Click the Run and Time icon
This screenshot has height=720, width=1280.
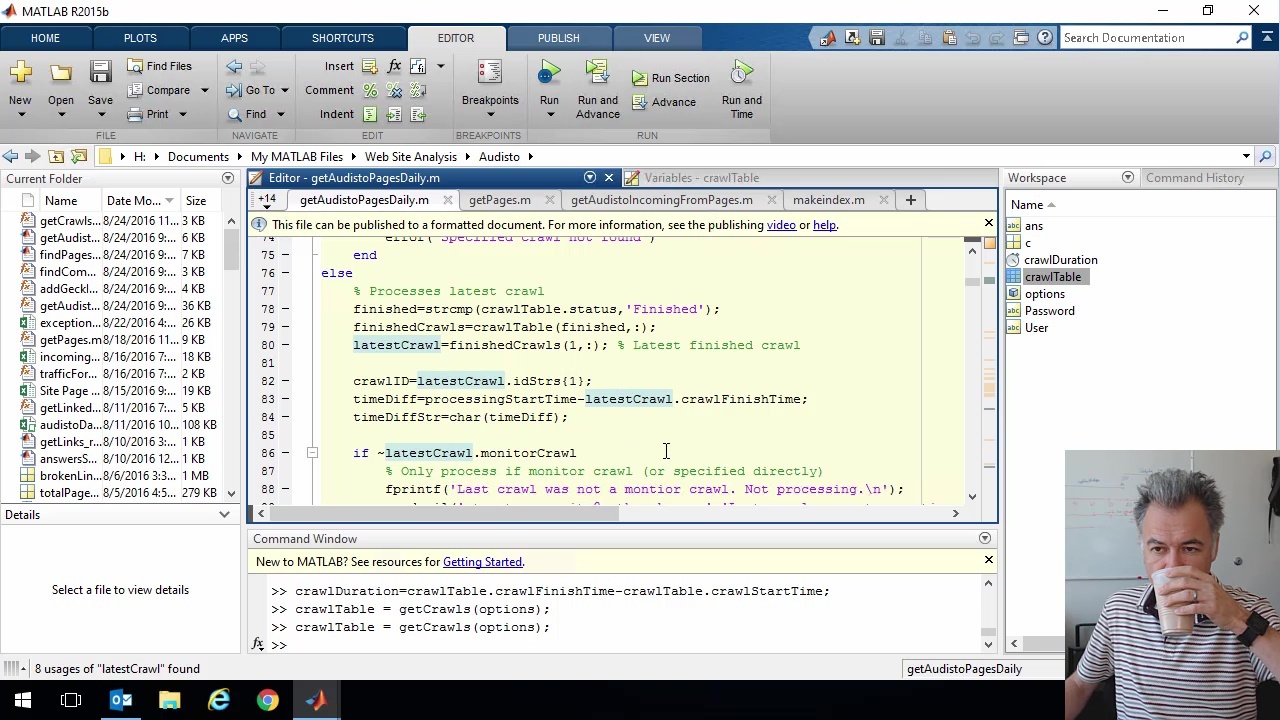pyautogui.click(x=741, y=73)
